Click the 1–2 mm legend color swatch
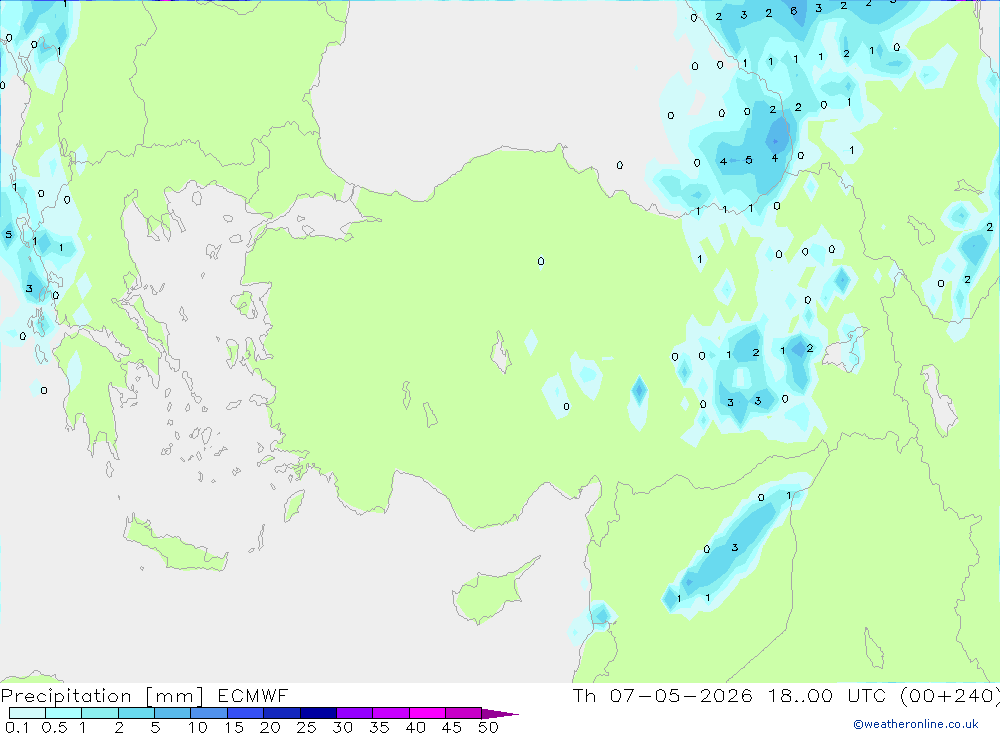The image size is (1000, 733). (99, 713)
